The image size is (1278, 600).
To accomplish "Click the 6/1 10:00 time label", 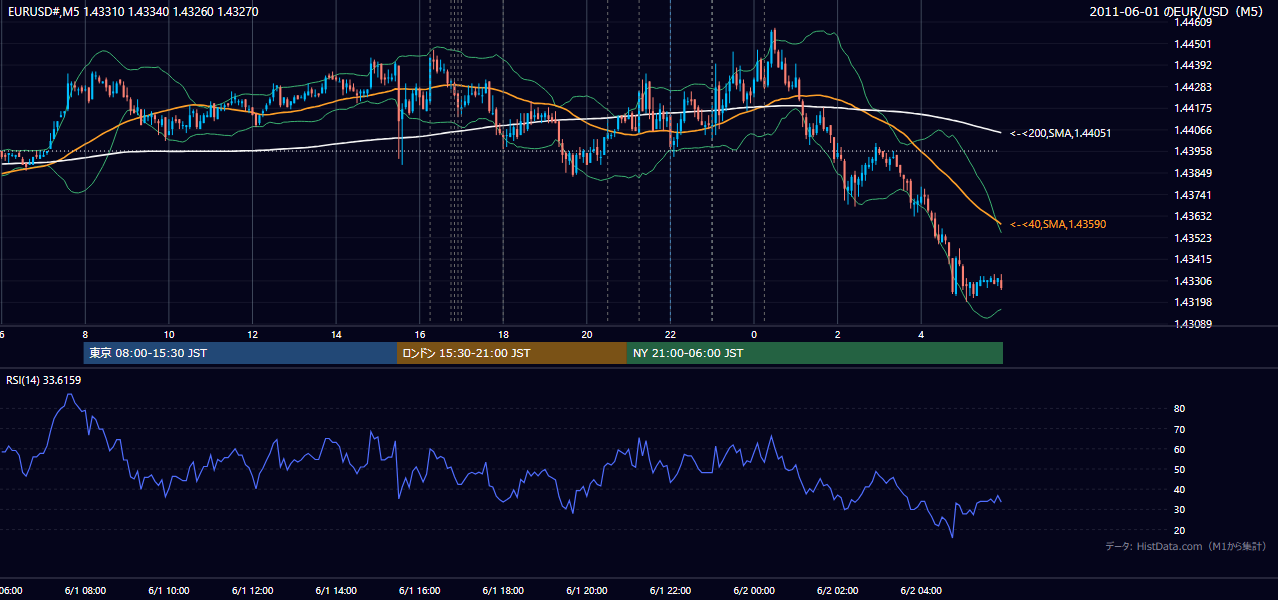I will coord(169,590).
